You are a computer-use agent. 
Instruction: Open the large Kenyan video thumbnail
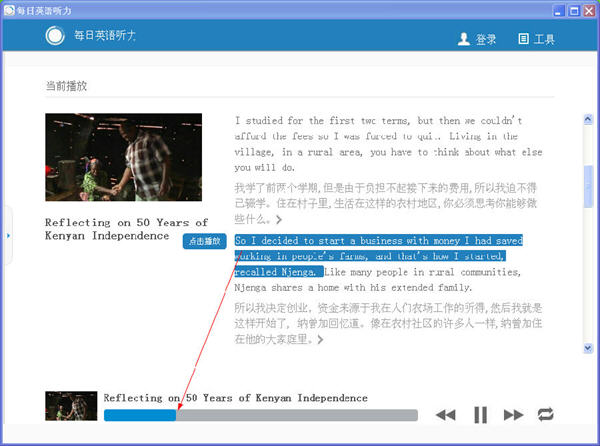(124, 157)
